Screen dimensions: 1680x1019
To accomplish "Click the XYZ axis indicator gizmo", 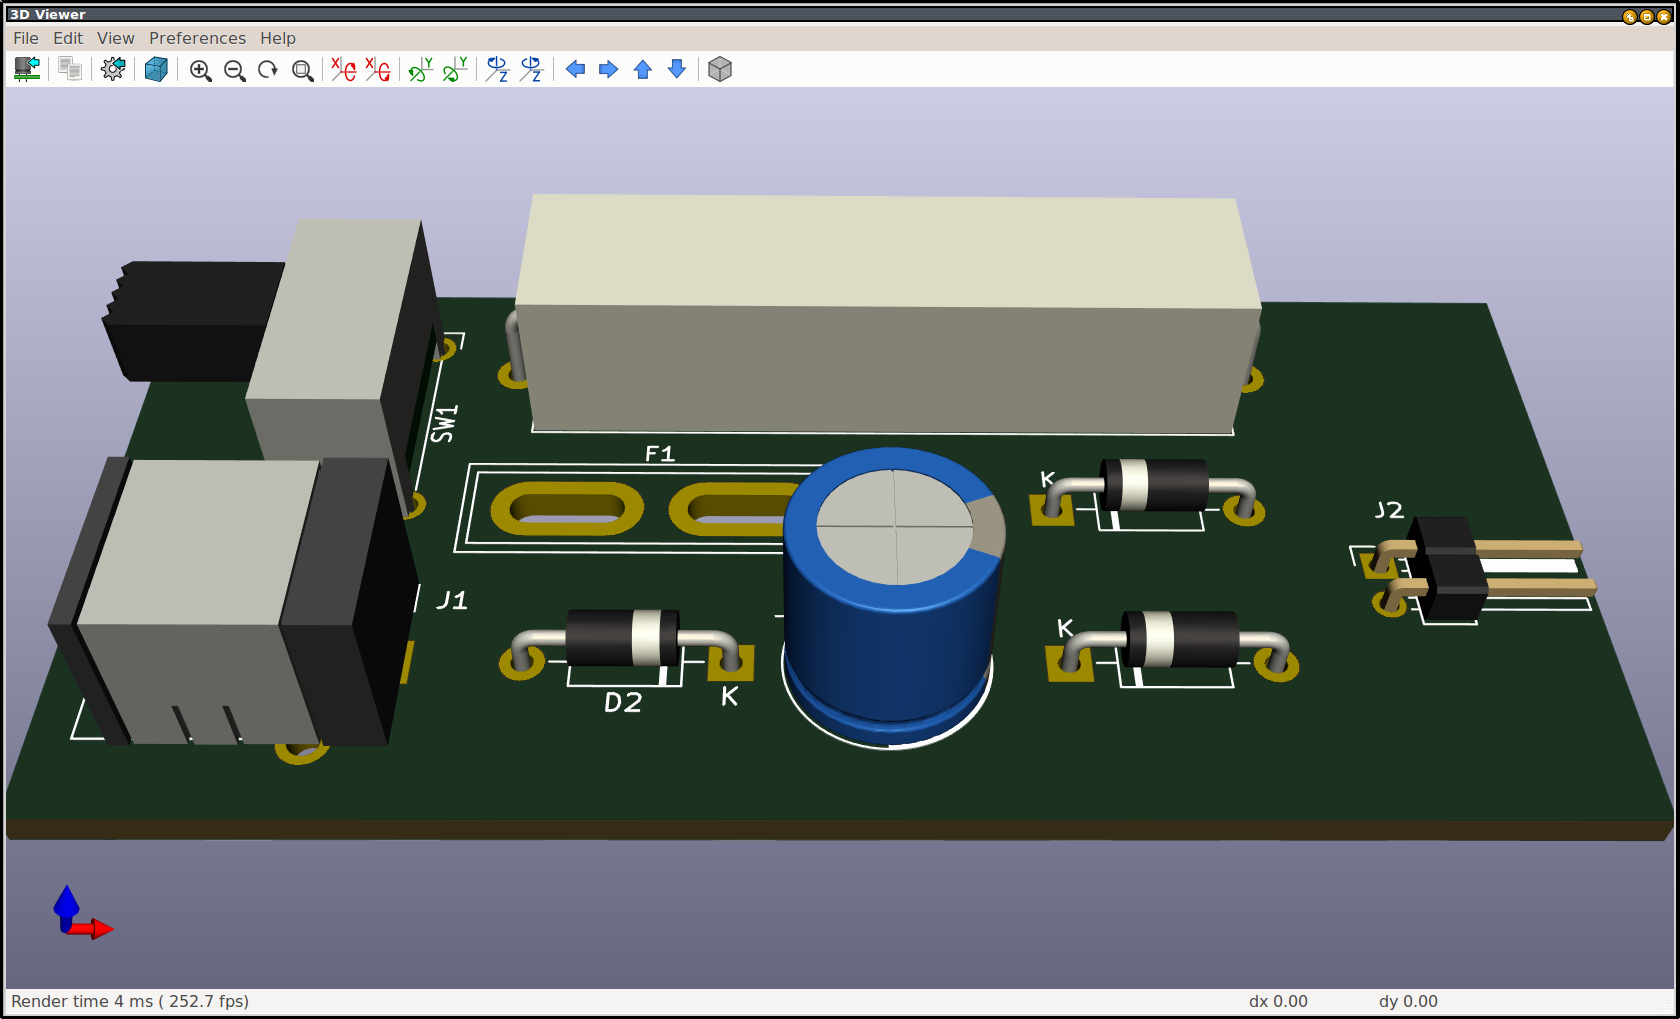I will 82,912.
